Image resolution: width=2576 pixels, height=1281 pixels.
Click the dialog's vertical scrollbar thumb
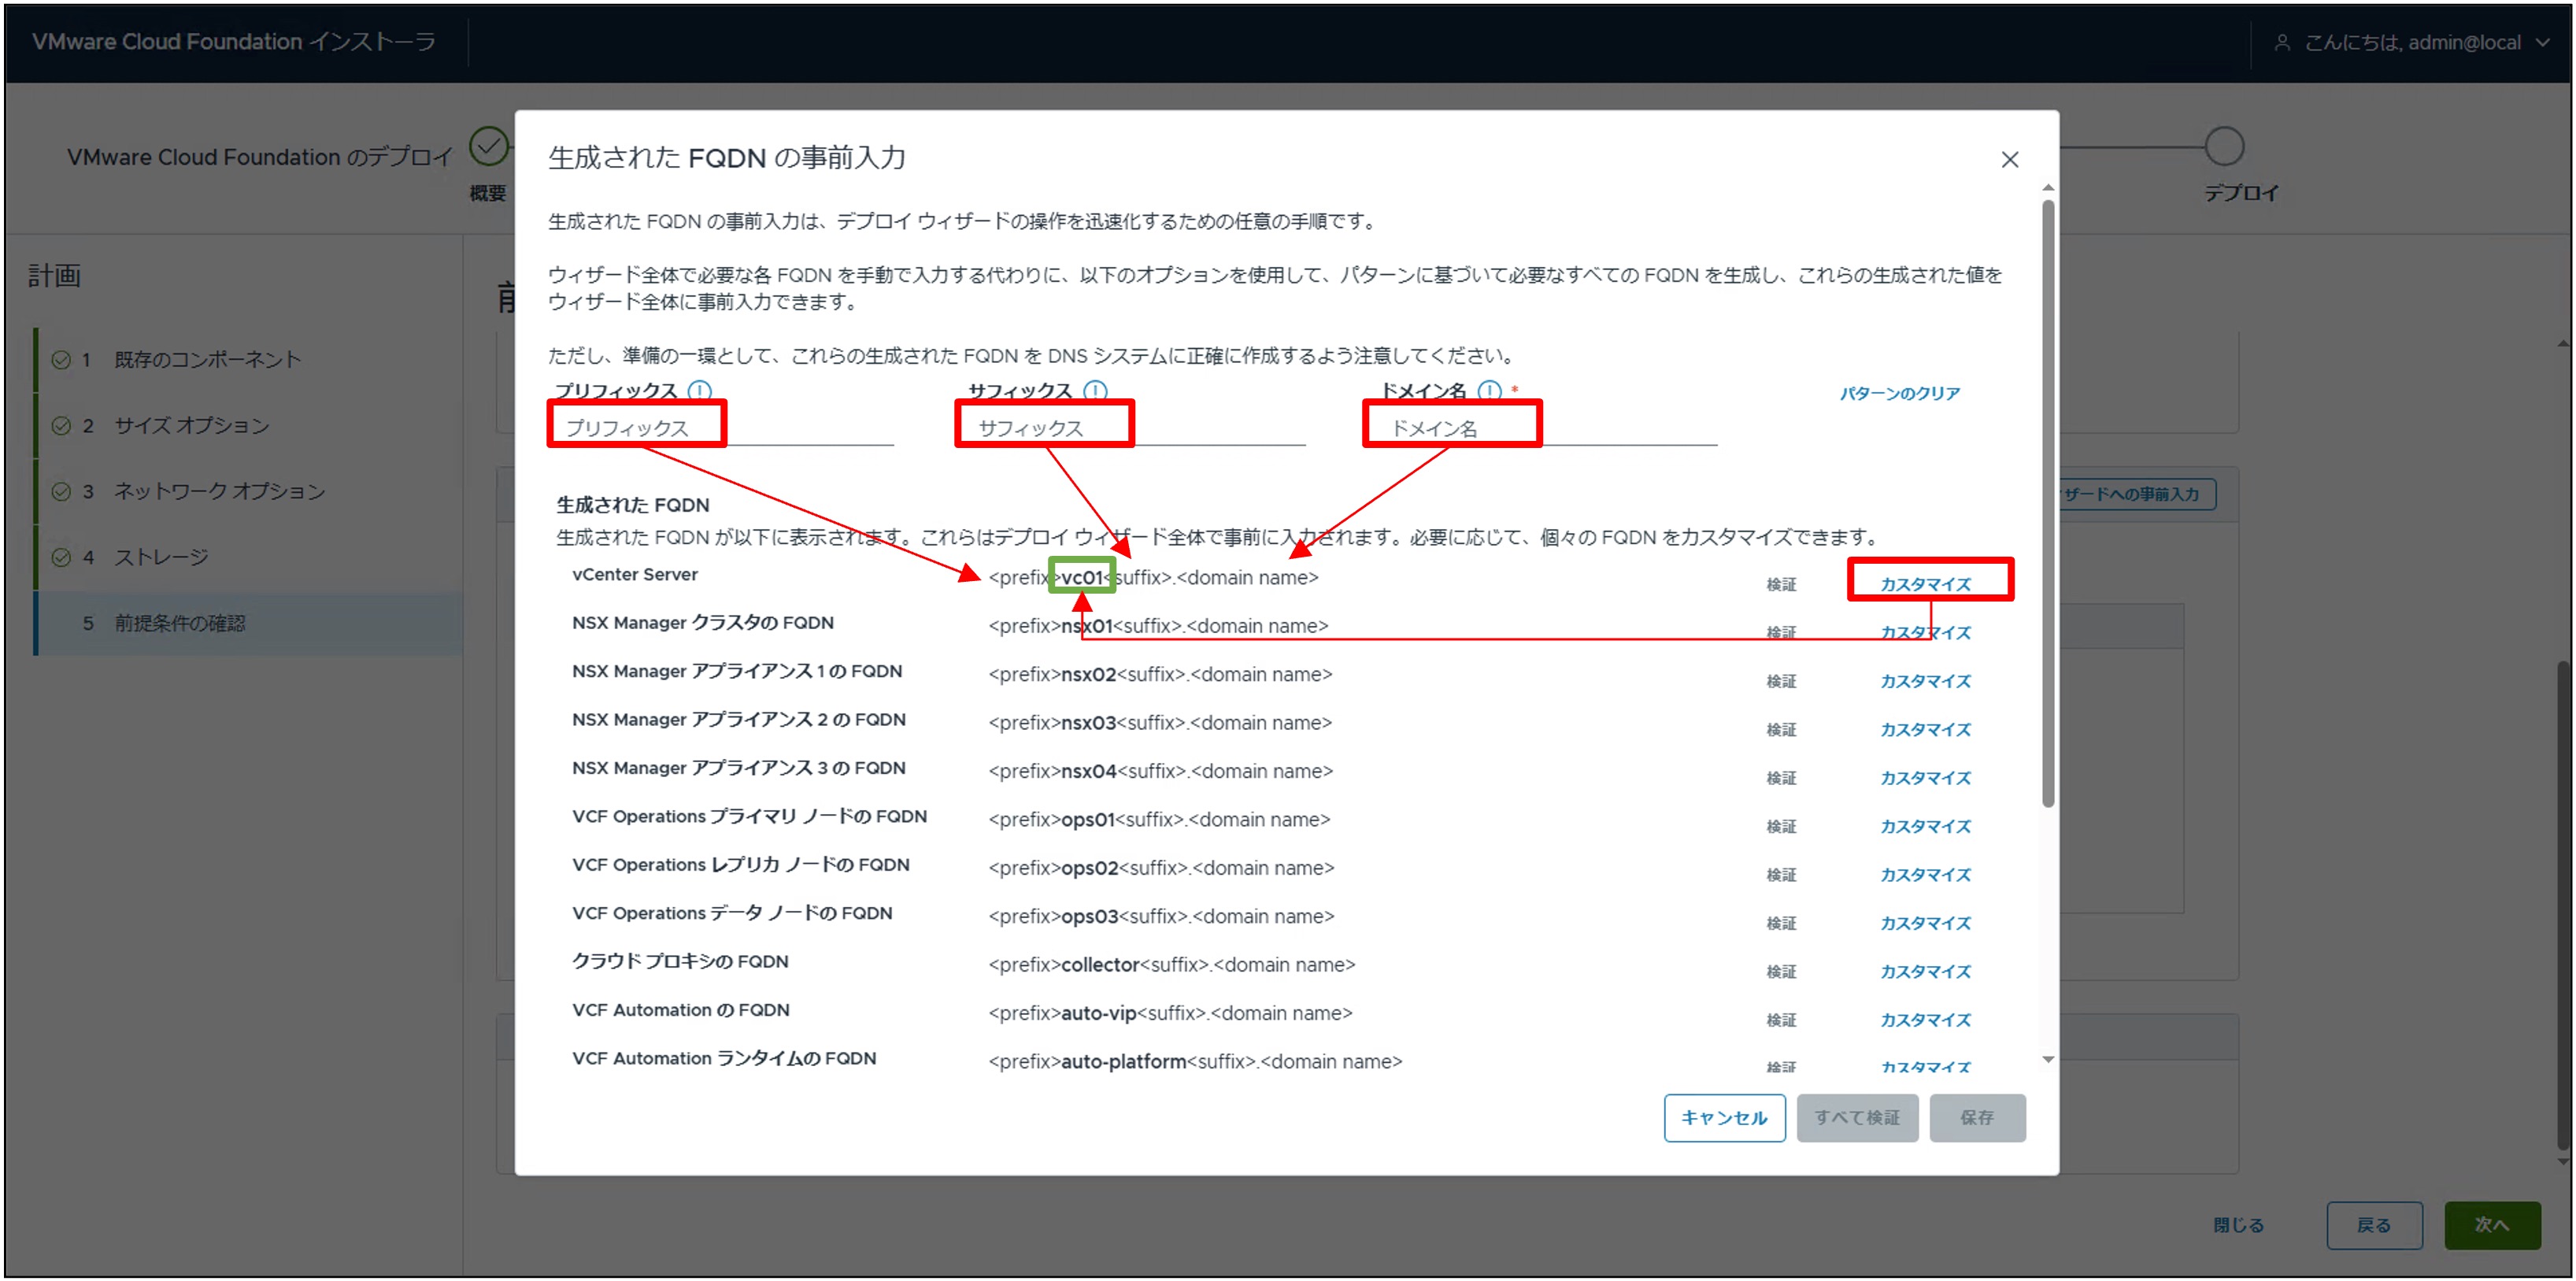tap(2047, 503)
